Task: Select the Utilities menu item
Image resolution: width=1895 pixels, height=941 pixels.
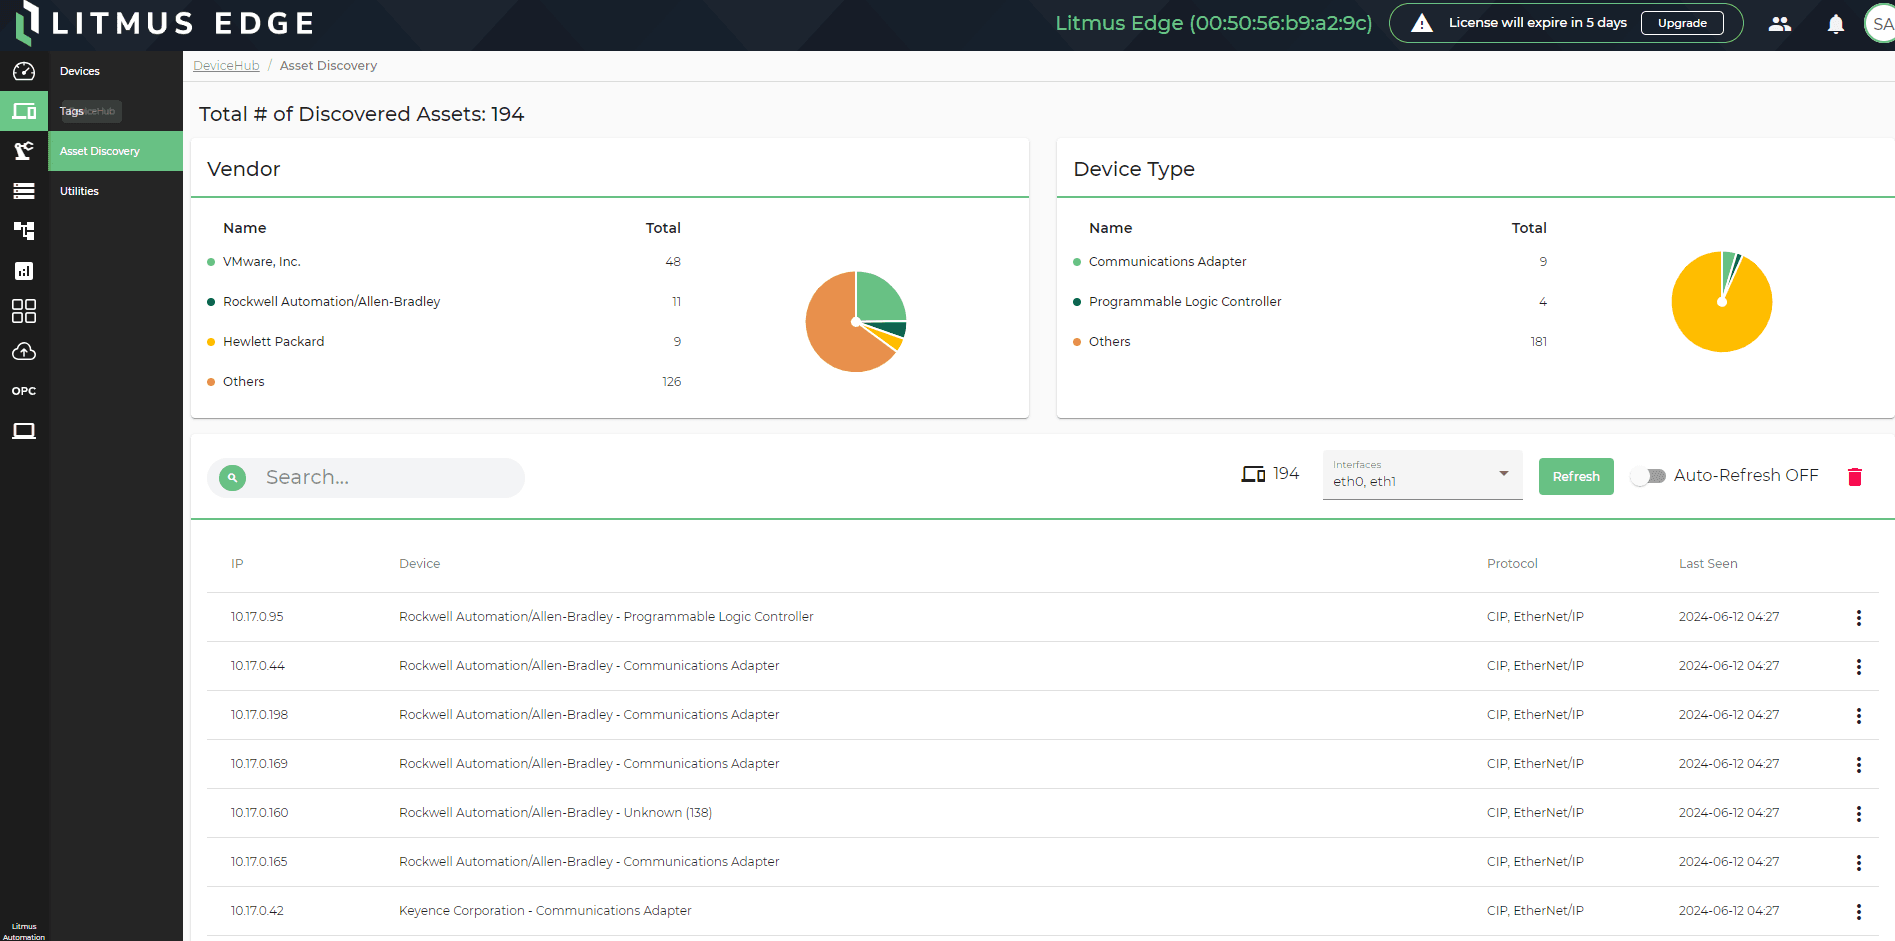Action: (x=79, y=191)
